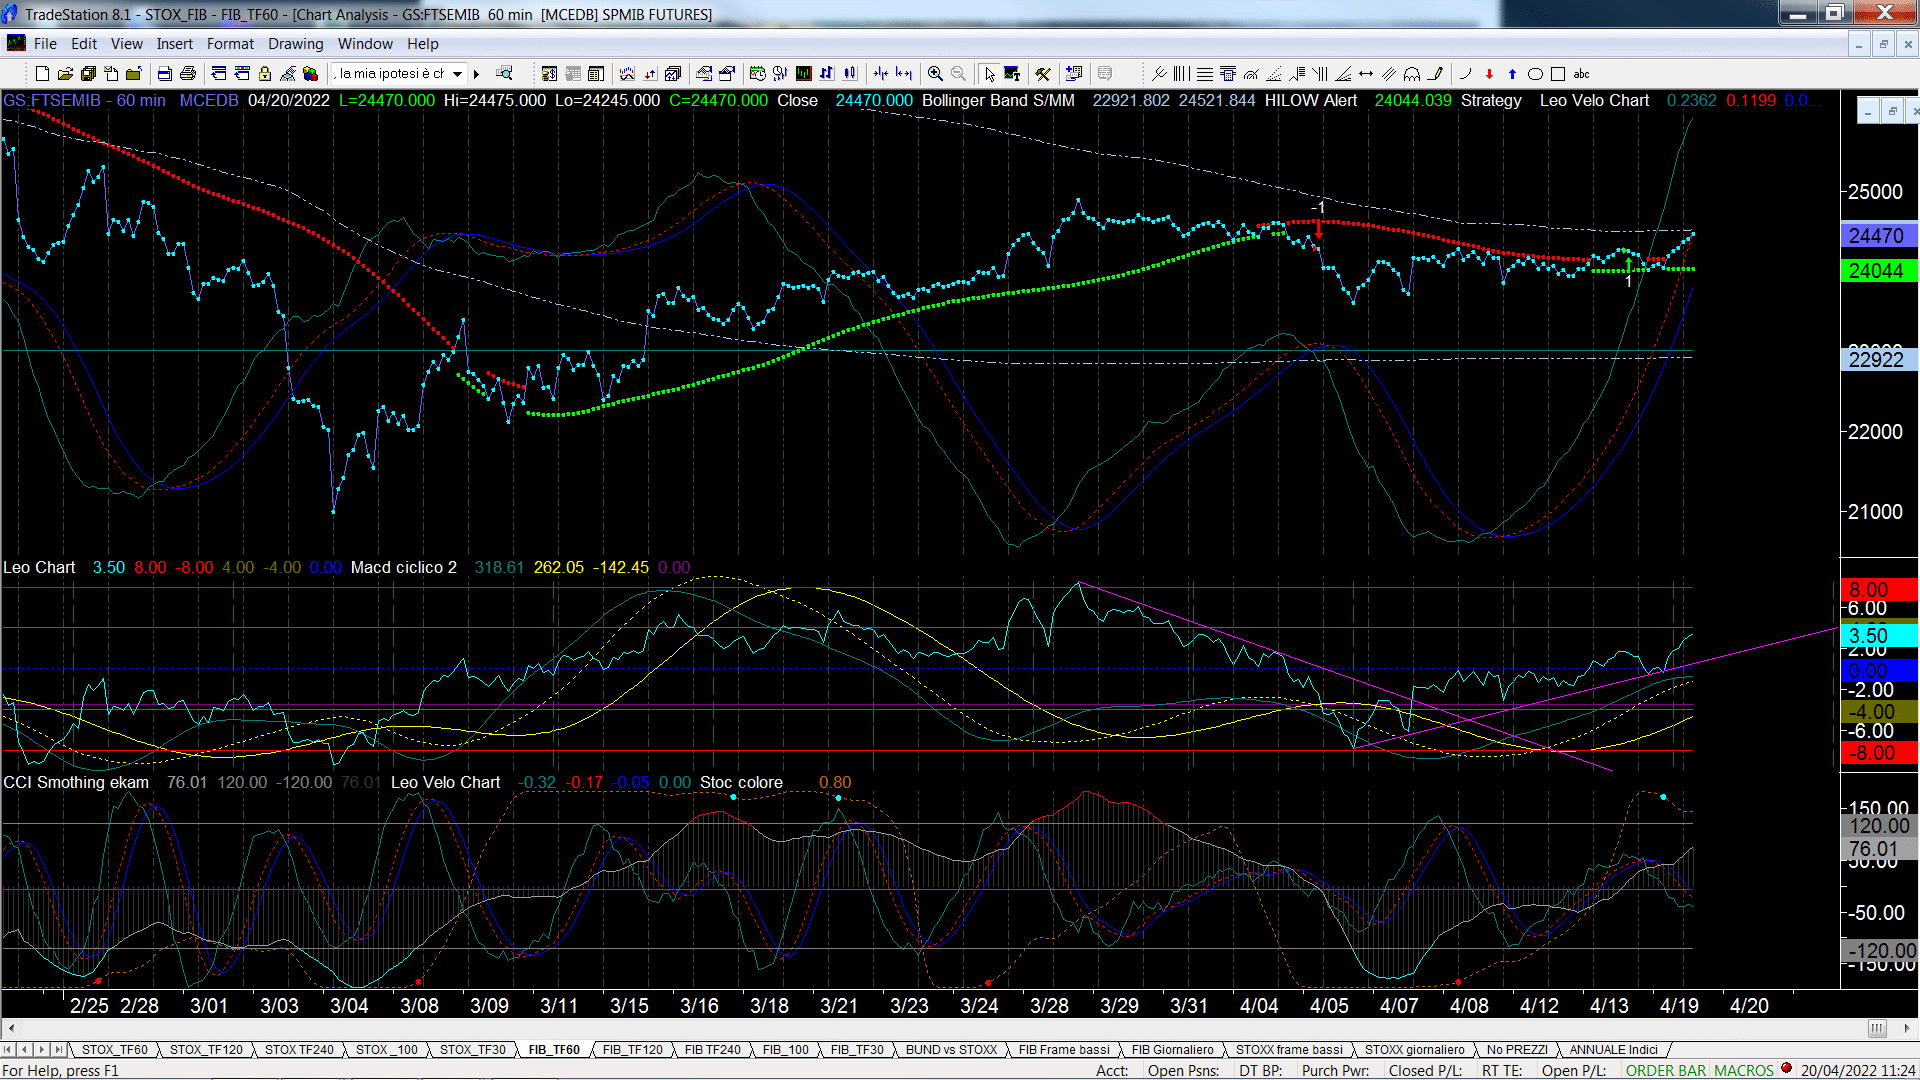Switch to the STOX_TF120 tab
The width and height of the screenshot is (1920, 1080).
coord(206,1050)
